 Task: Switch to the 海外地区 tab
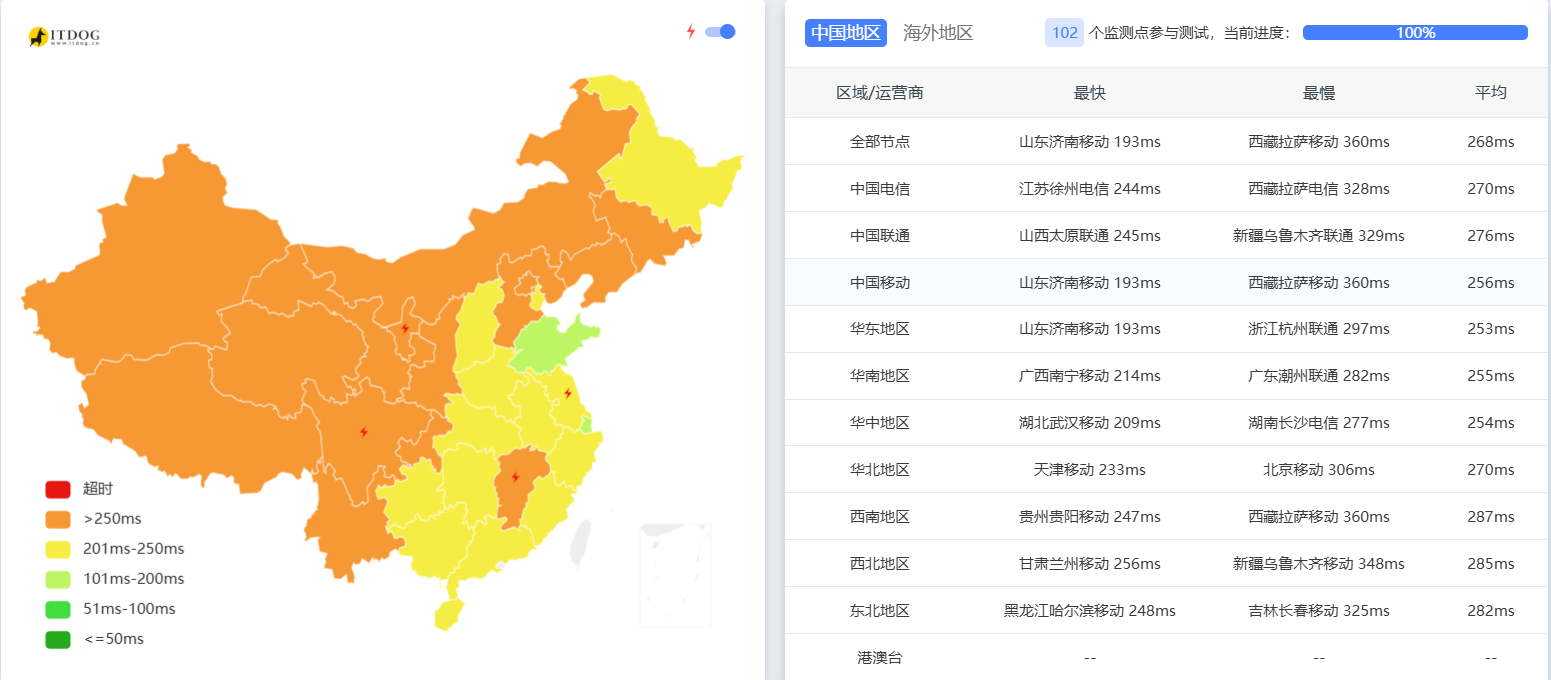click(938, 33)
